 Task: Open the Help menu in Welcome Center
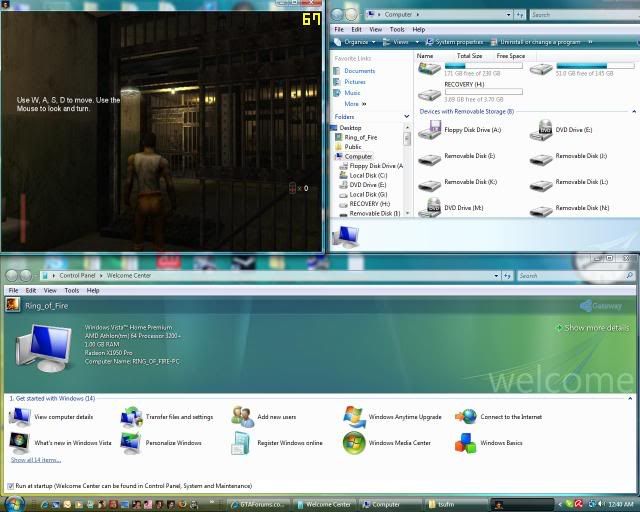(x=93, y=290)
